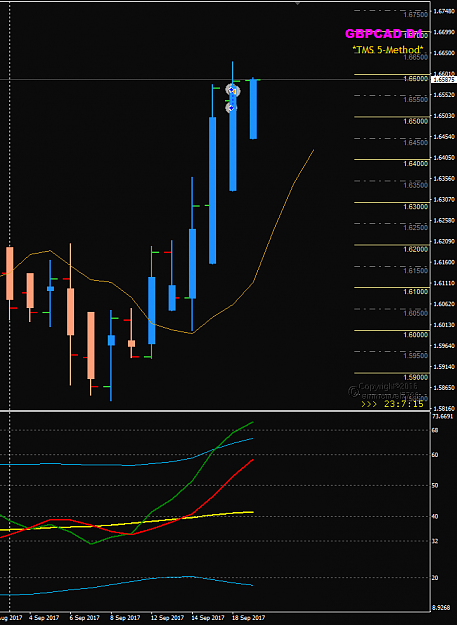Select the 6 Sep 2017 orange candle
This screenshot has width=457, height=625.
pos(71,312)
